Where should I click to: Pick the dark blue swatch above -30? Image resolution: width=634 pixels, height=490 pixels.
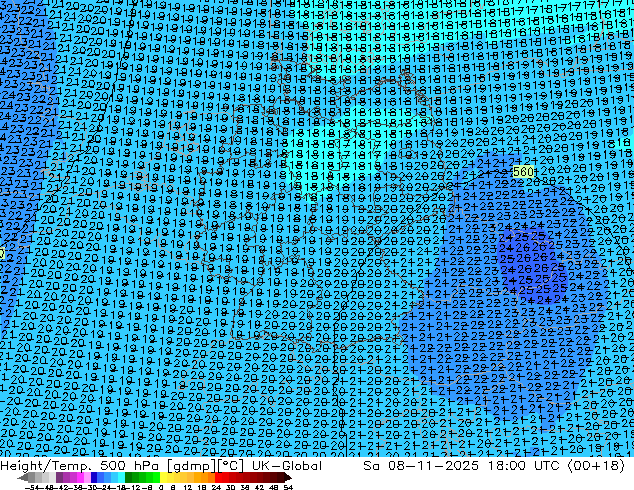pyautogui.click(x=94, y=477)
